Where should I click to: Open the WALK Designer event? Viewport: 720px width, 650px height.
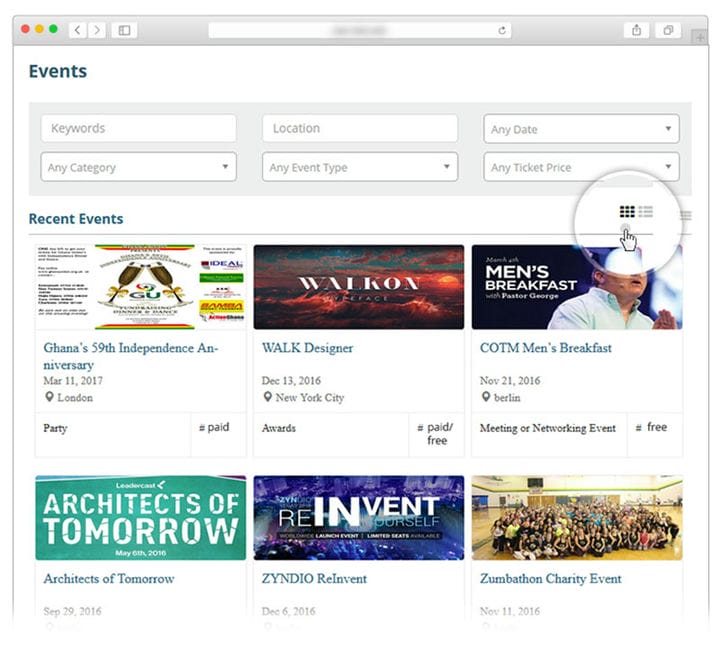[x=307, y=348]
